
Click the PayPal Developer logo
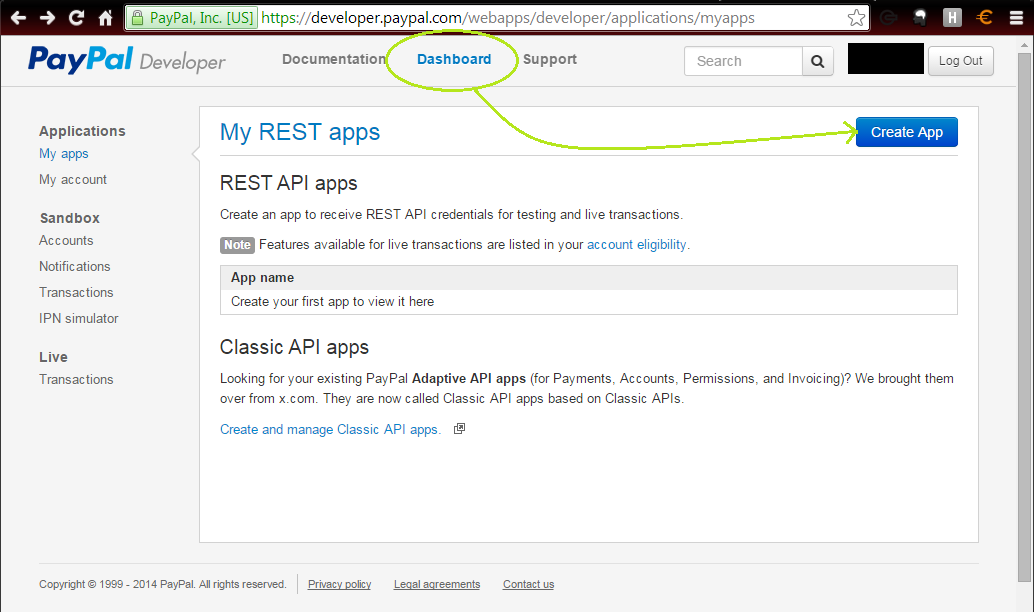pyautogui.click(x=127, y=60)
